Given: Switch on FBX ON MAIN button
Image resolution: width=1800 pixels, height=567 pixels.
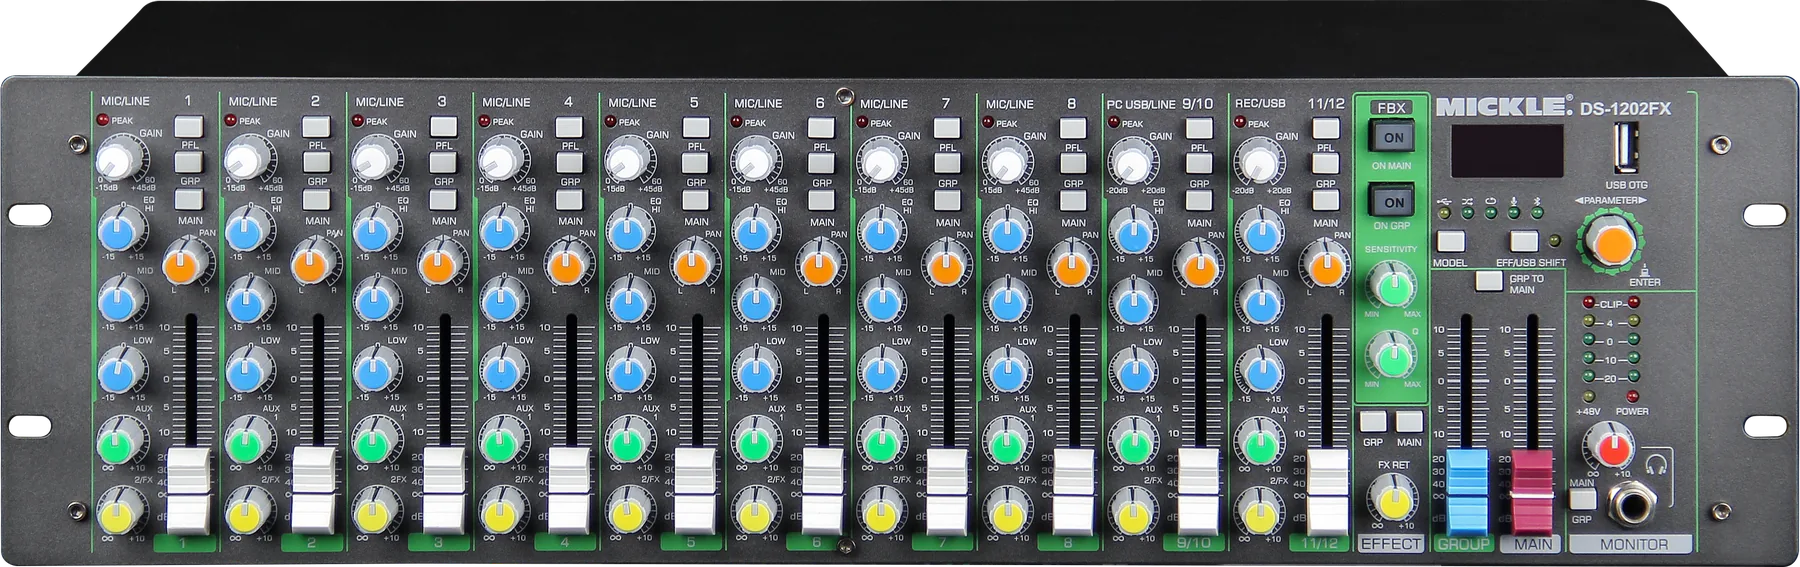Looking at the screenshot, I should click(1393, 138).
